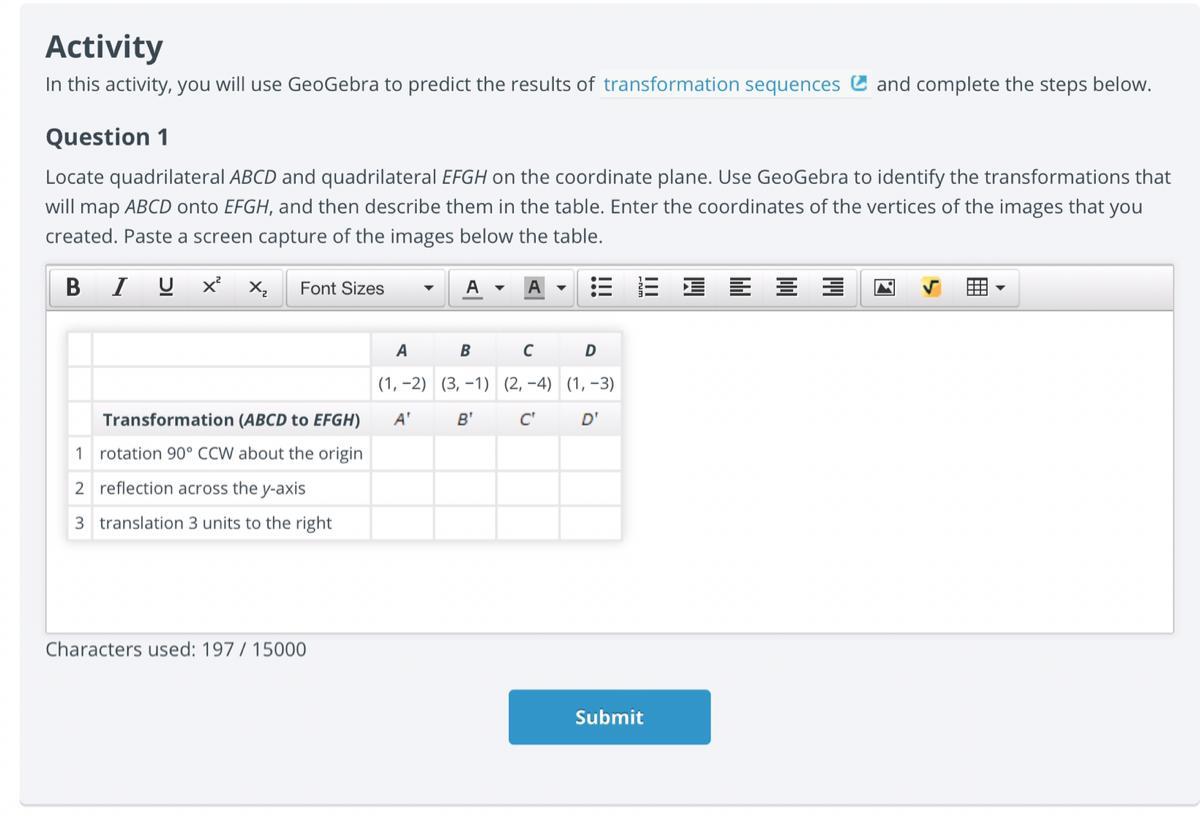The height and width of the screenshot is (817, 1200).
Task: Toggle italic formatting
Action: [x=120, y=288]
